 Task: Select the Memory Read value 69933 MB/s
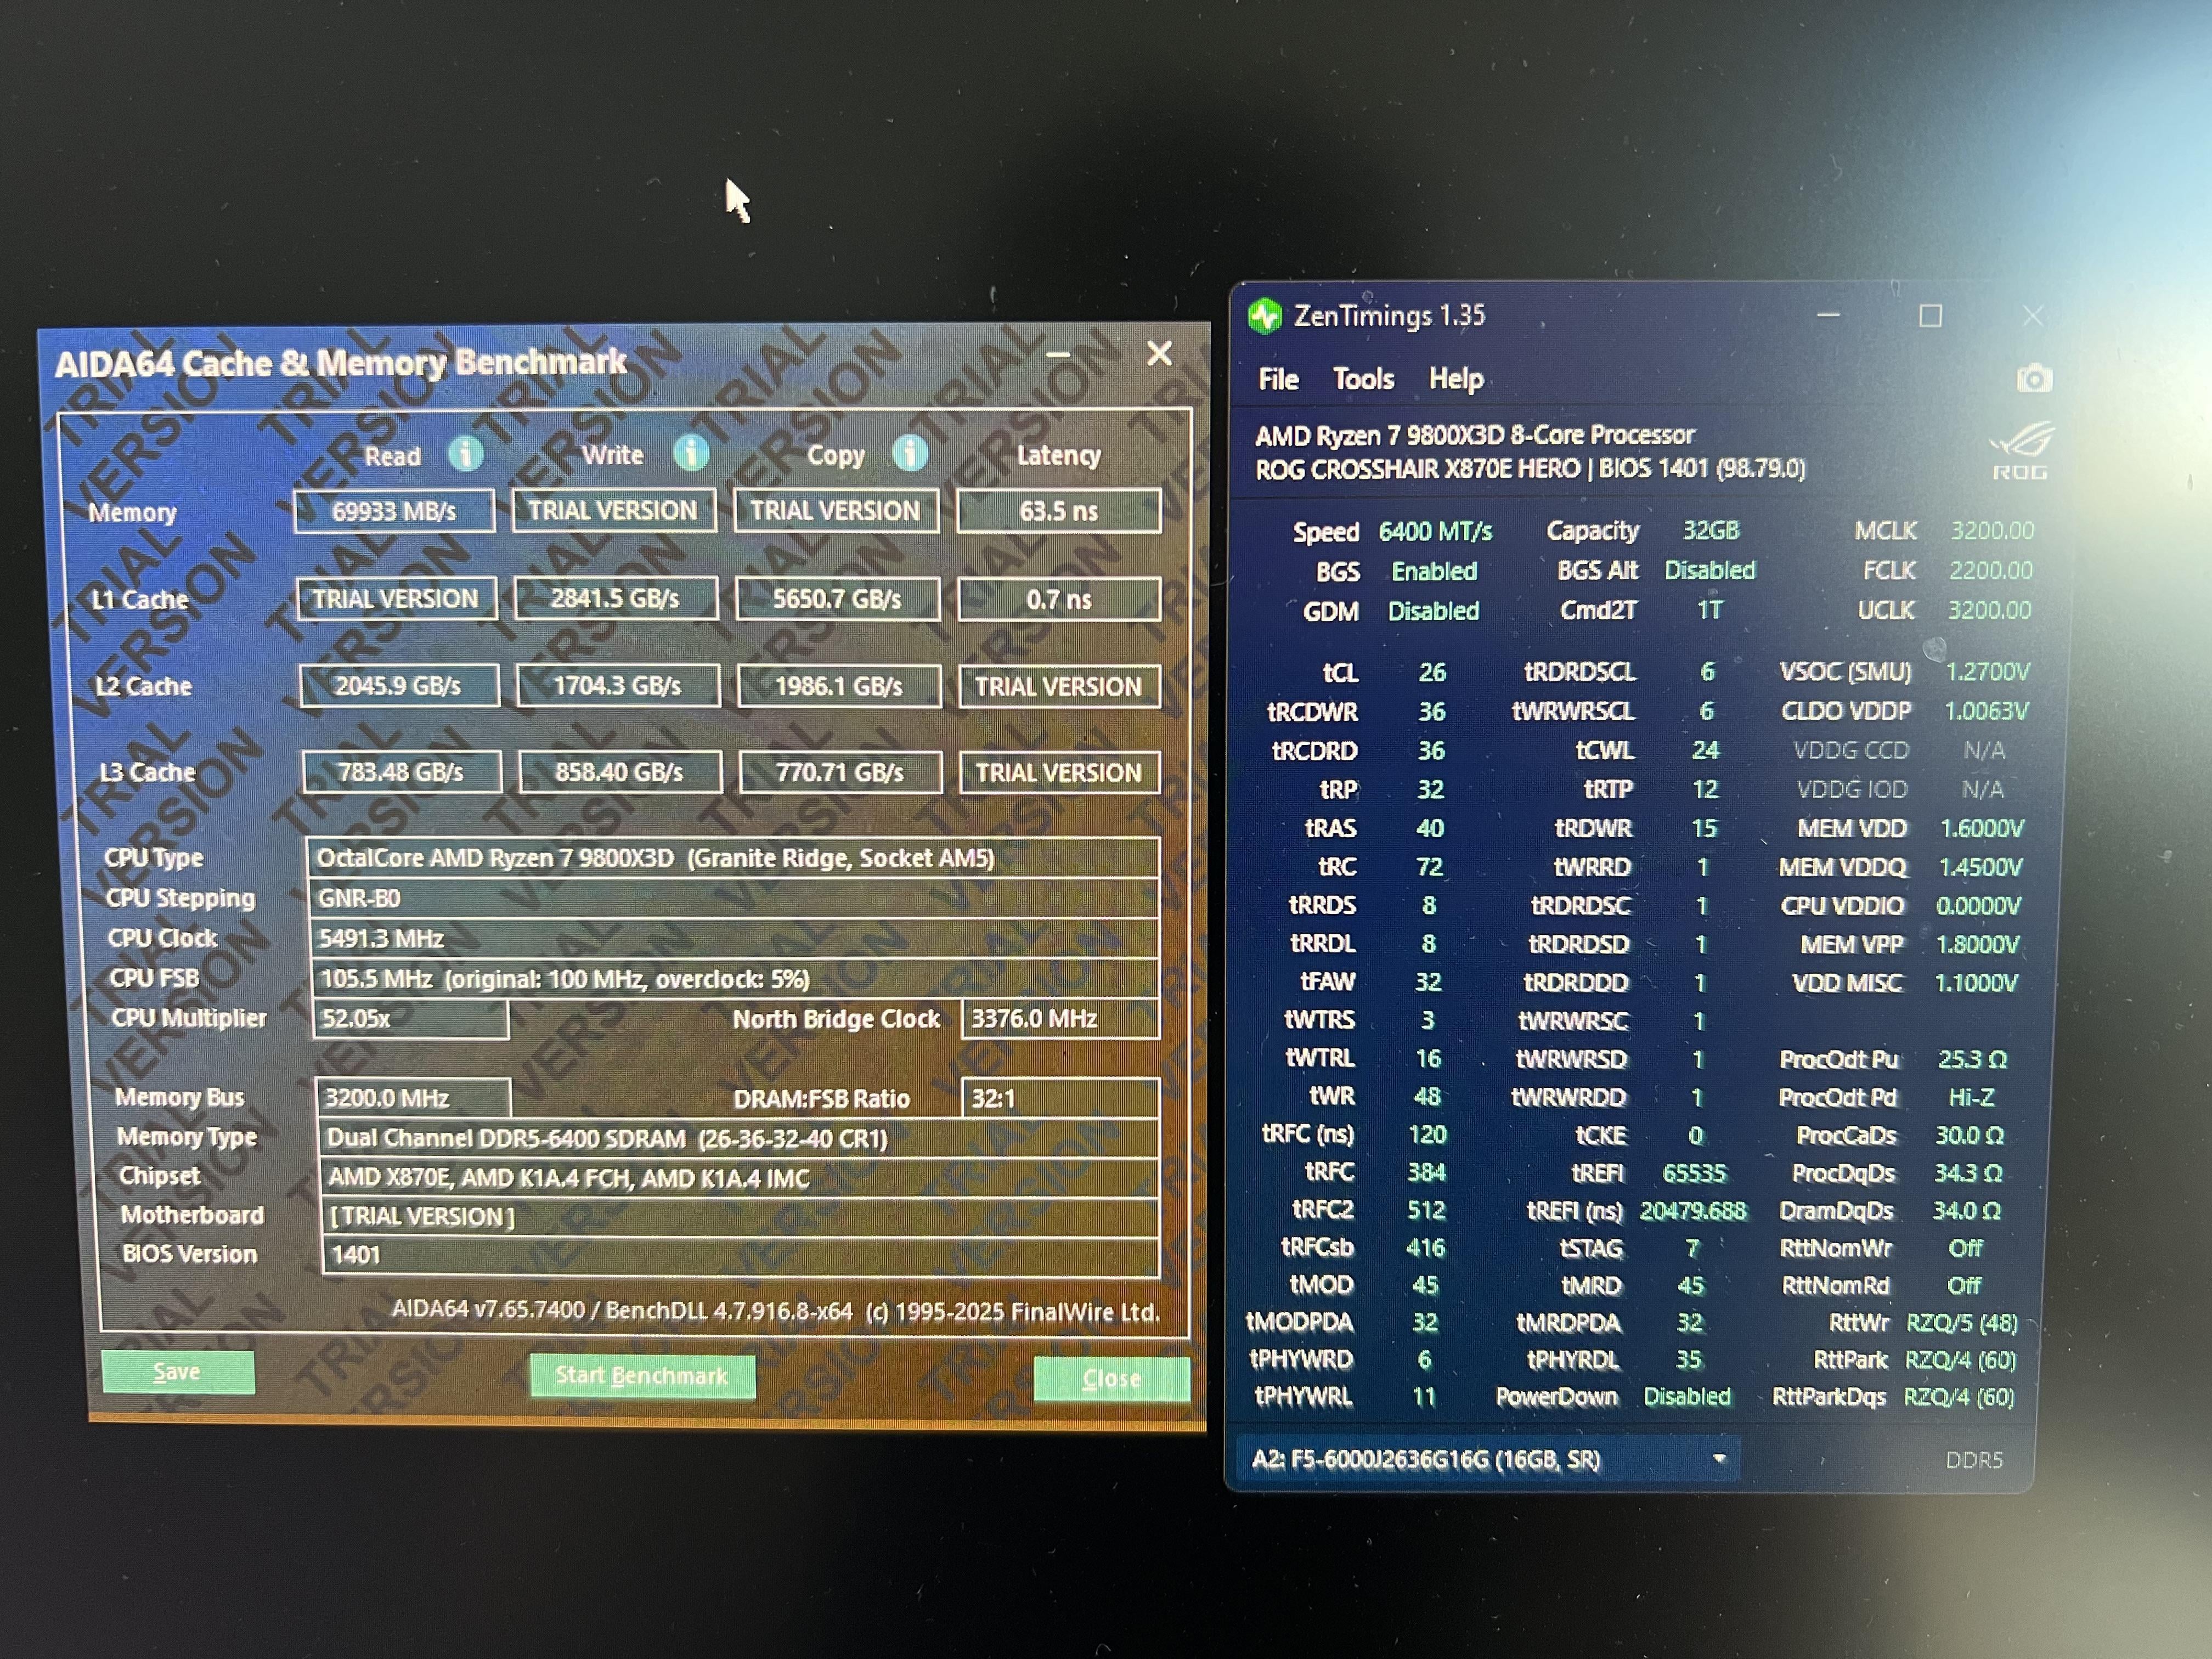tap(394, 511)
